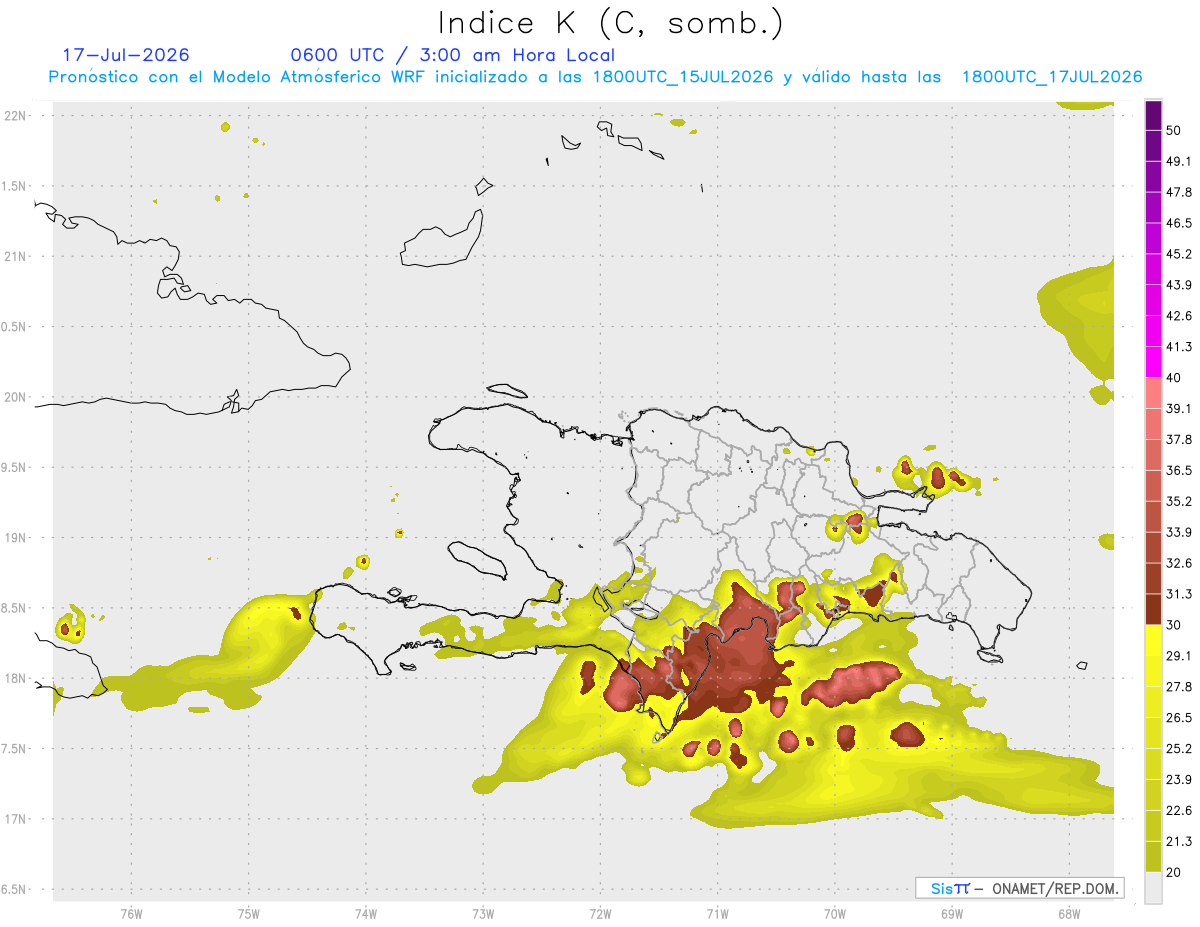Viewport: 1200px width, 927px height.
Task: Click colorbar value "21.3"
Action: point(1179,842)
